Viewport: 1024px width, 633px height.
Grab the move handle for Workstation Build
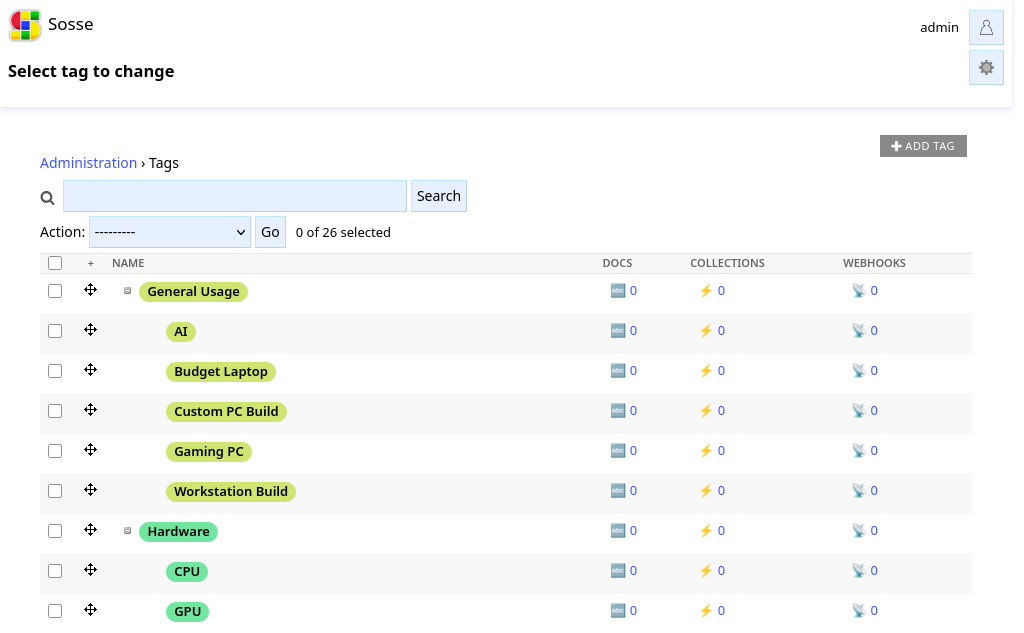coord(91,490)
